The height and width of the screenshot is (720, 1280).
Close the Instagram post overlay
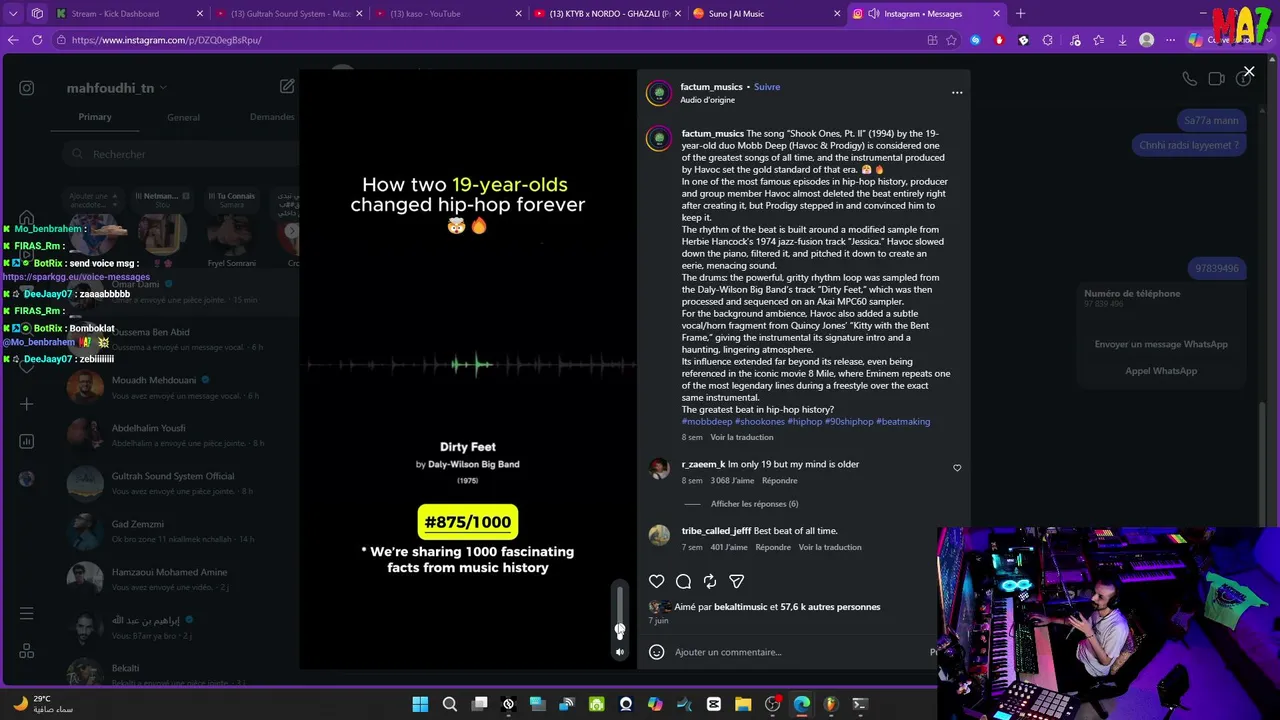[1249, 71]
